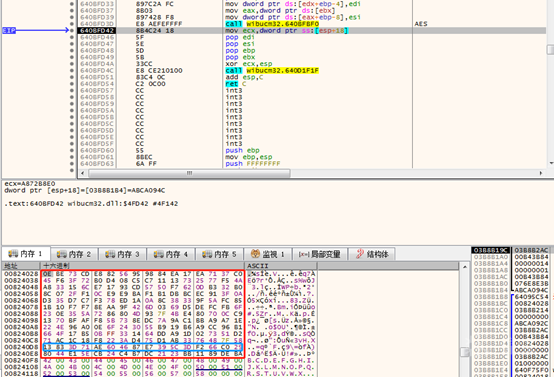This screenshot has height=377, width=554.
Task: Select stack value ABCA092C
Action: tap(531, 323)
